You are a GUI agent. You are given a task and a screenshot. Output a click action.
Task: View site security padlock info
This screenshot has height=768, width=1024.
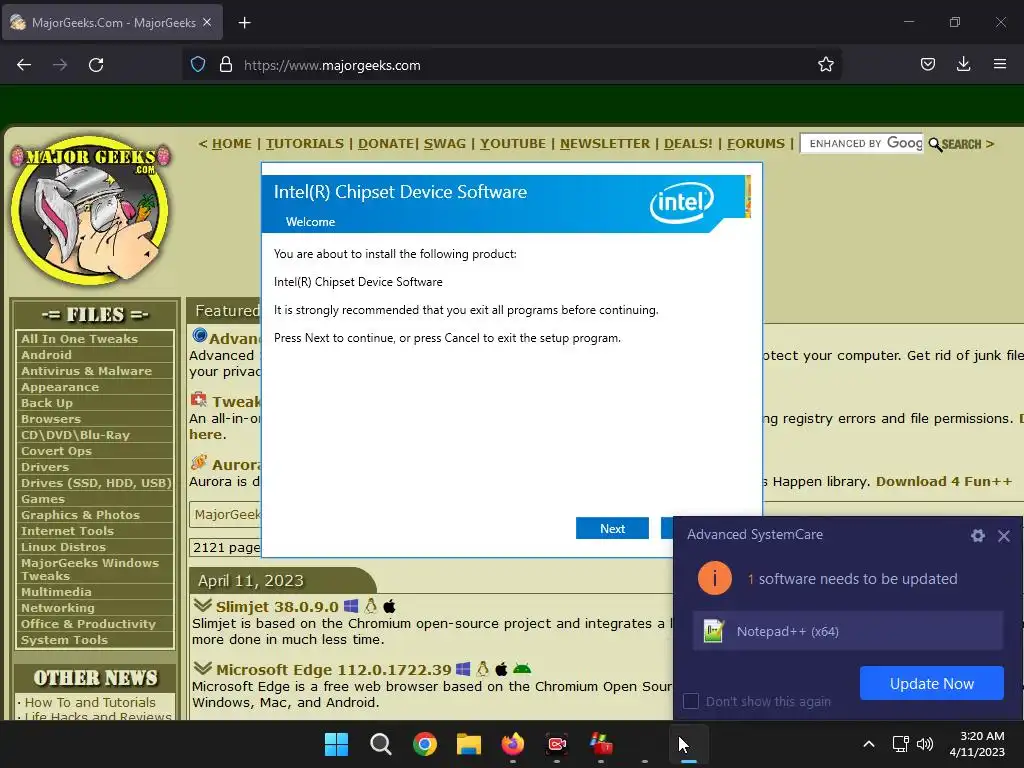tap(226, 65)
